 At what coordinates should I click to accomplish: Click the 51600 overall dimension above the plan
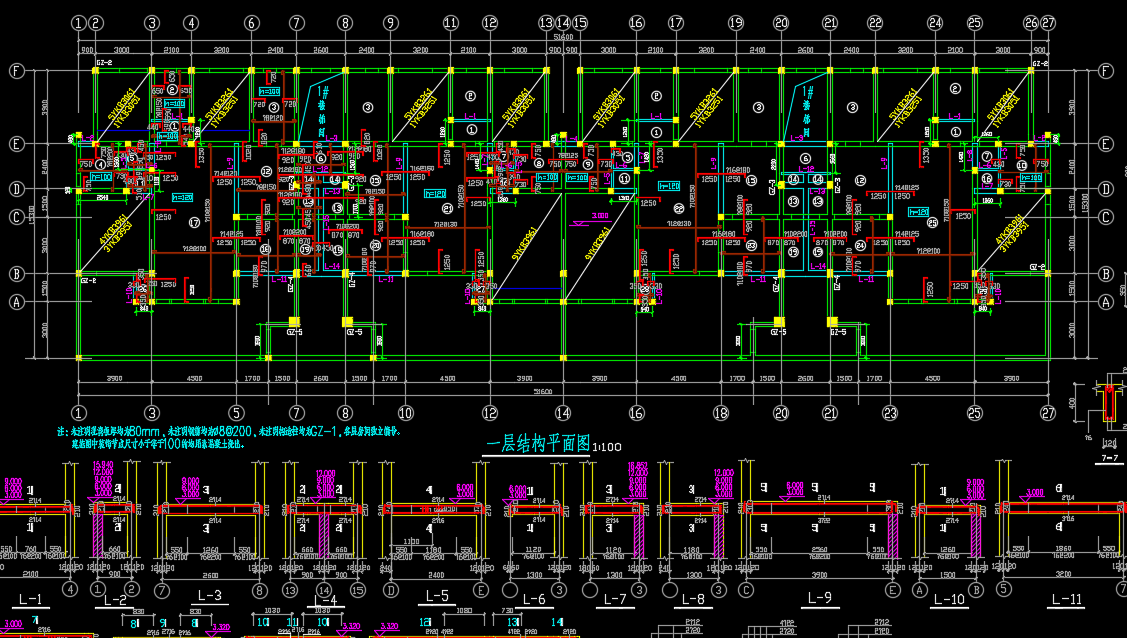[564, 37]
